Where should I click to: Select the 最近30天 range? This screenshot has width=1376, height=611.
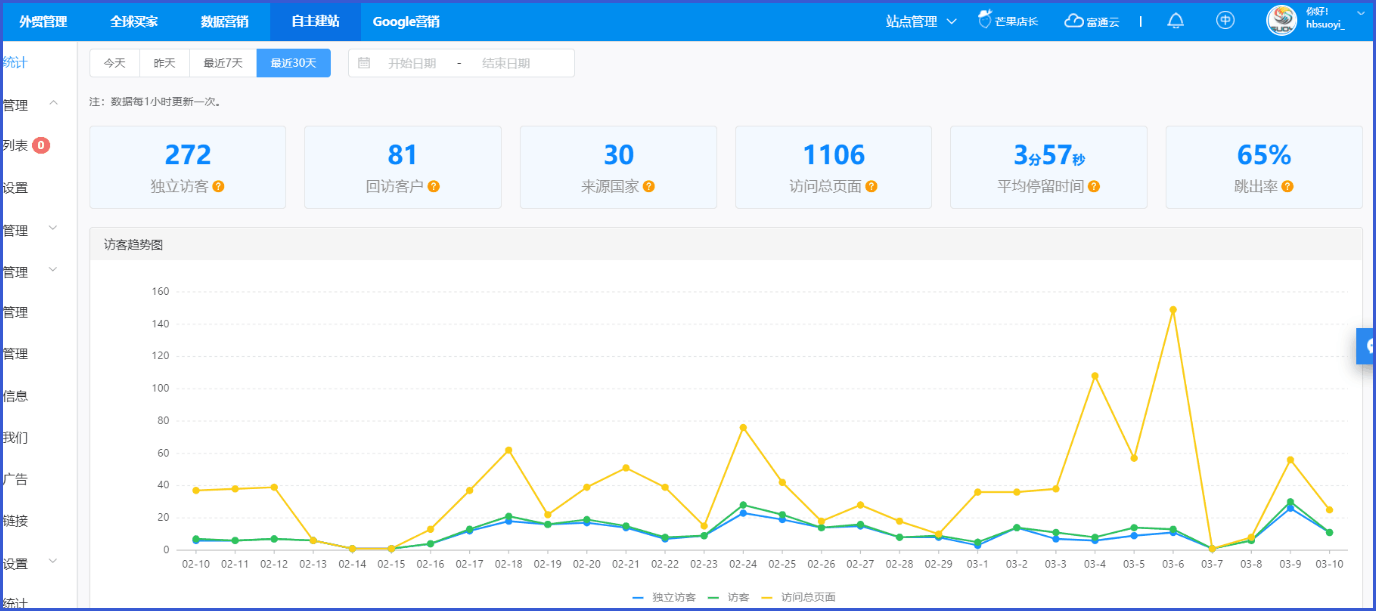click(294, 63)
